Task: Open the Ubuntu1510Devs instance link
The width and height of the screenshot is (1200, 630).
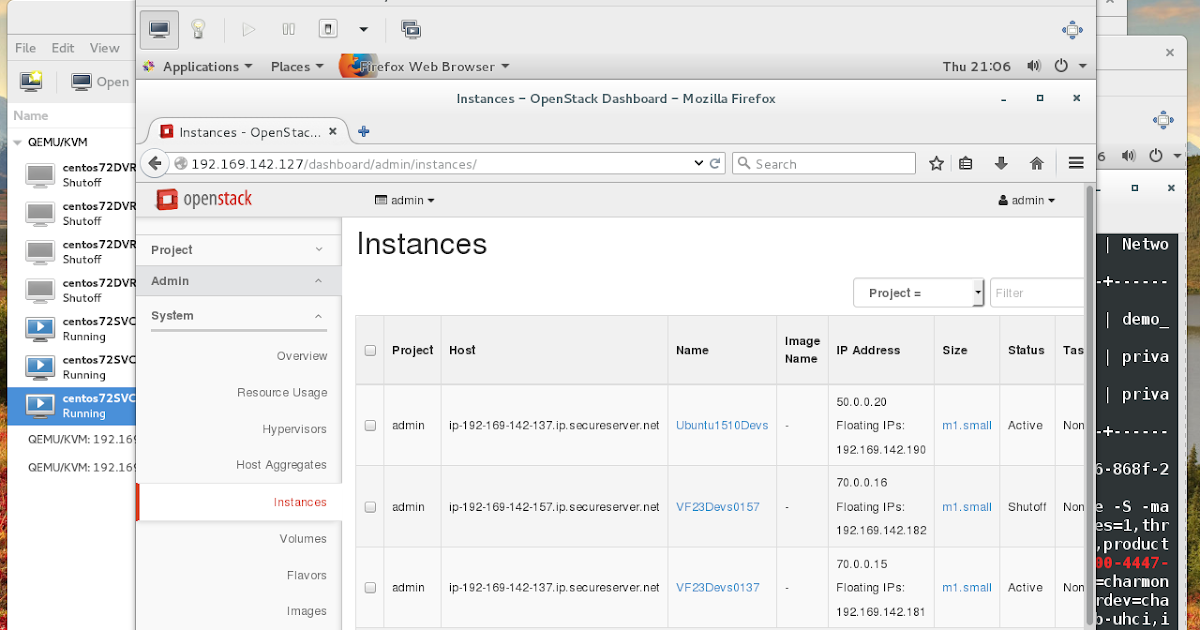Action: 722,425
